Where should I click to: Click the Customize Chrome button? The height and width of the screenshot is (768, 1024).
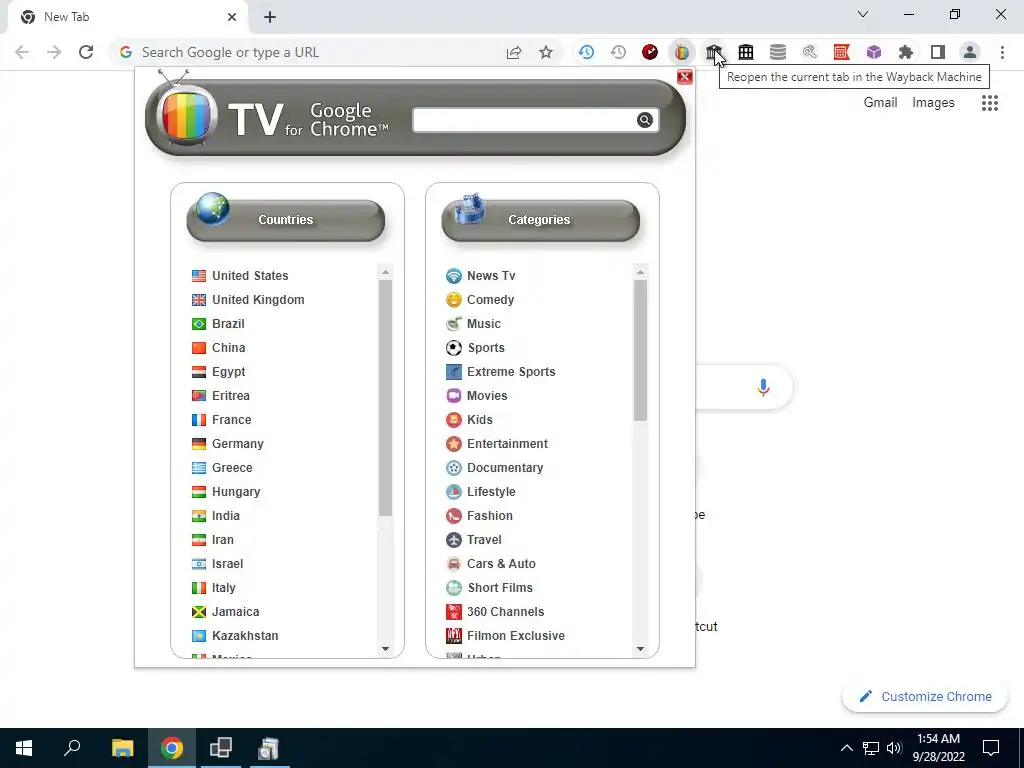pyautogui.click(x=925, y=696)
